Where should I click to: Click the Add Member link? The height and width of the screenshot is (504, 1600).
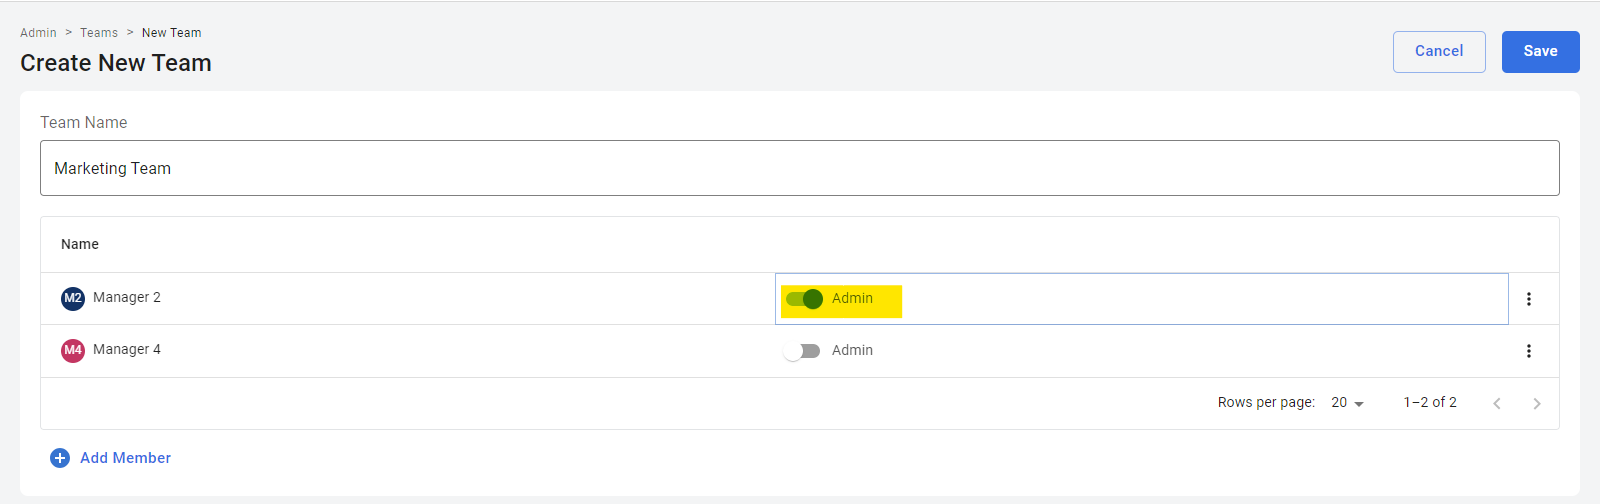[x=125, y=458]
